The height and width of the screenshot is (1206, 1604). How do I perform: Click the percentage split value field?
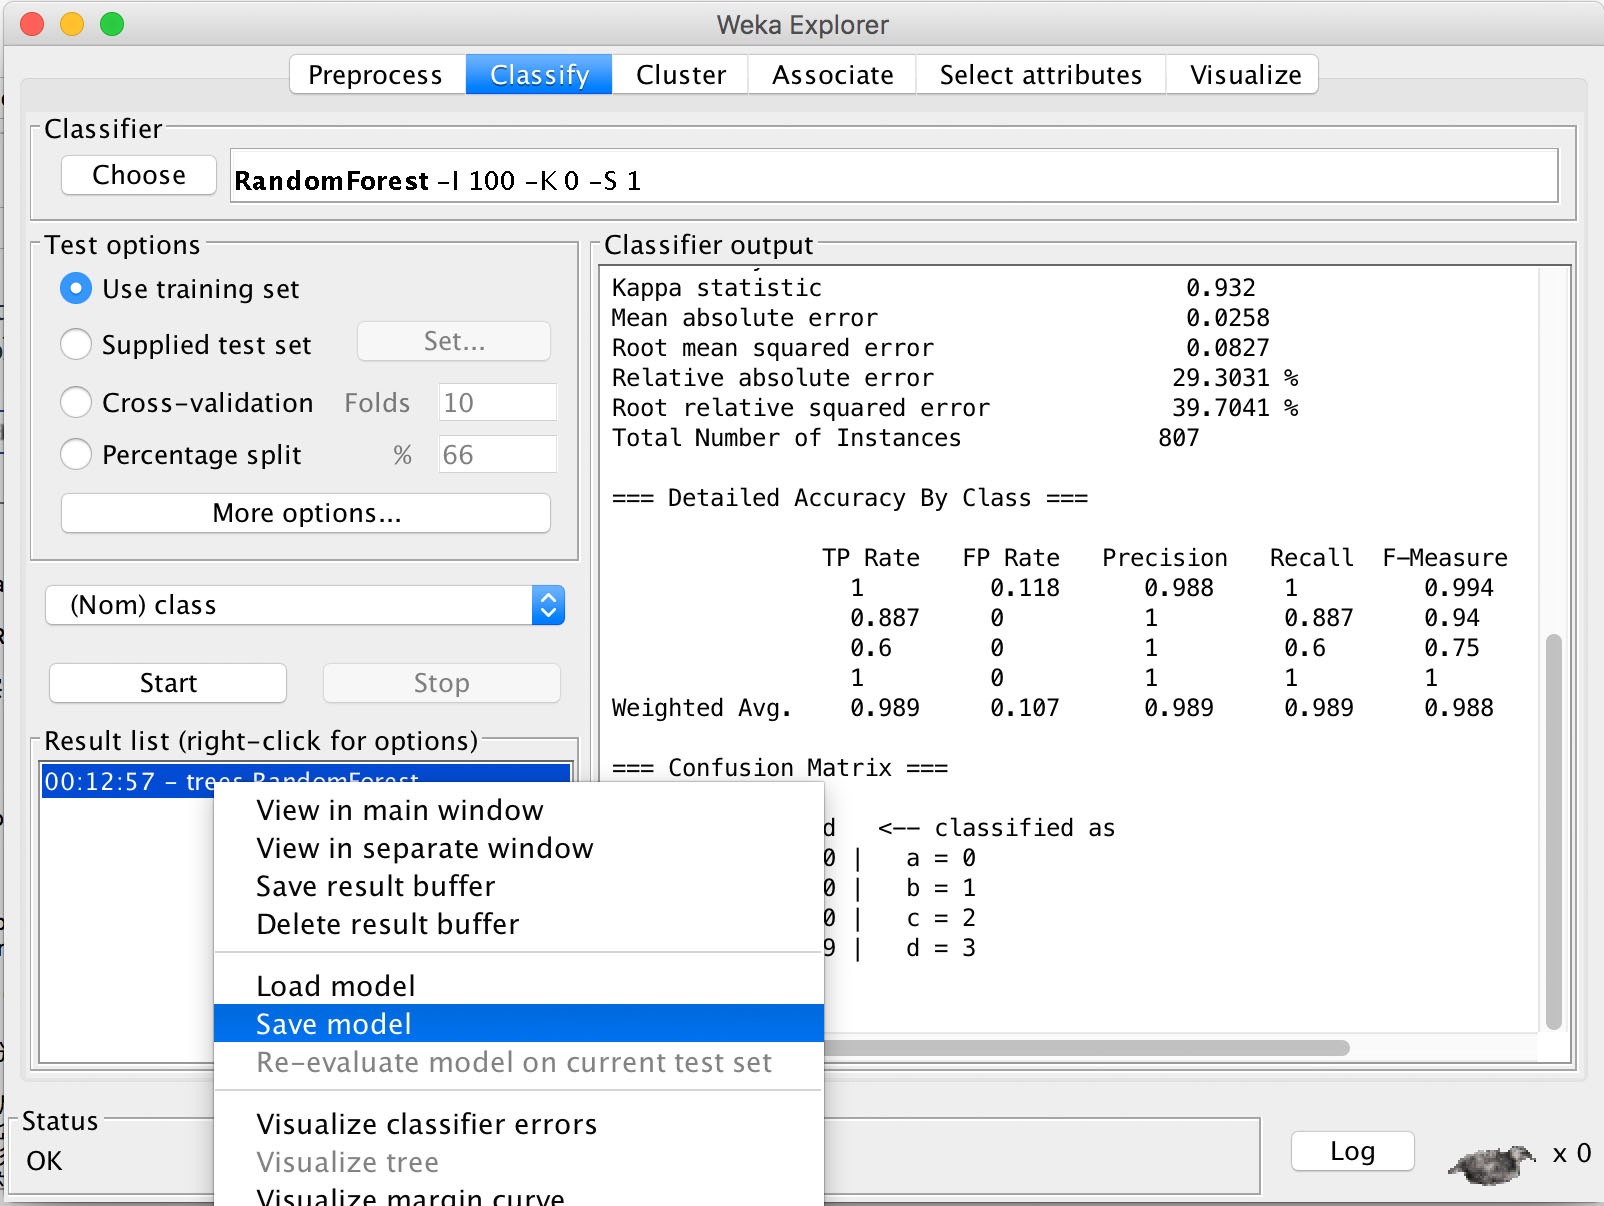pyautogui.click(x=497, y=454)
